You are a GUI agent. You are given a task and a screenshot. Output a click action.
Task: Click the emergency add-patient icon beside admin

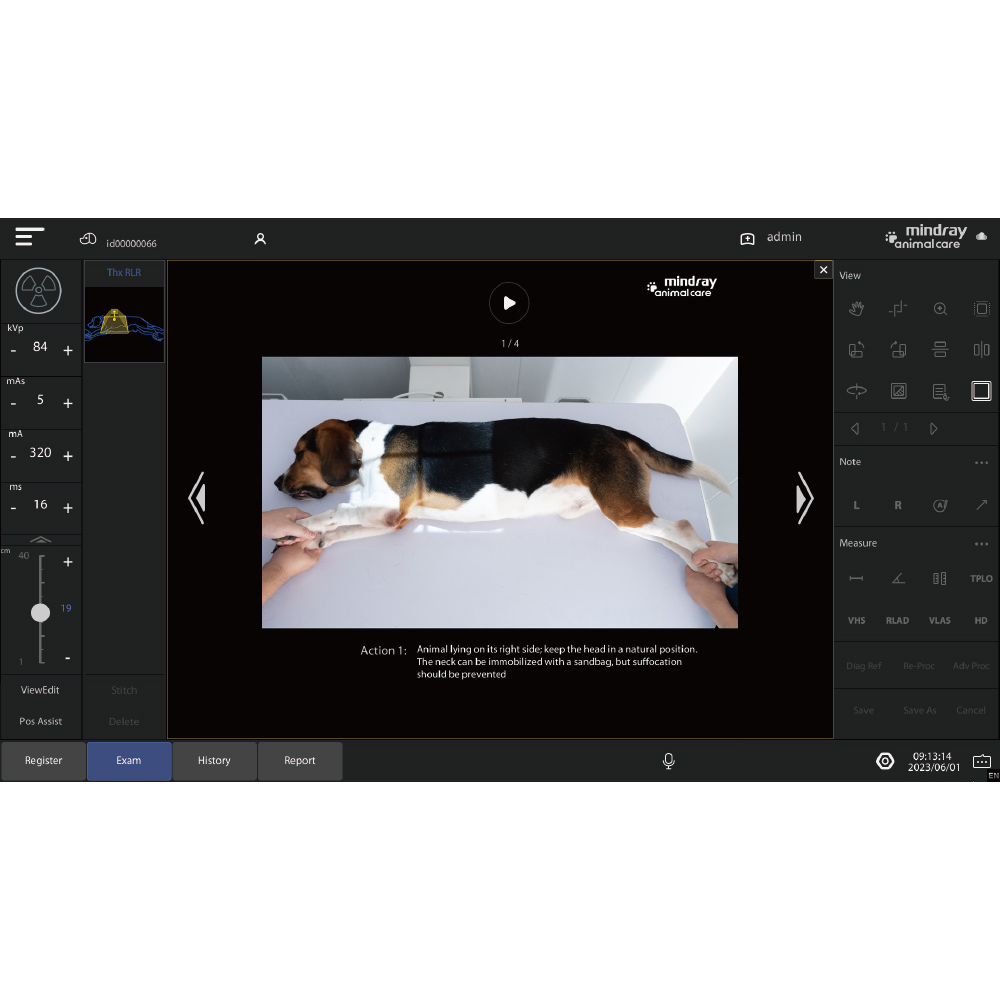(x=747, y=239)
